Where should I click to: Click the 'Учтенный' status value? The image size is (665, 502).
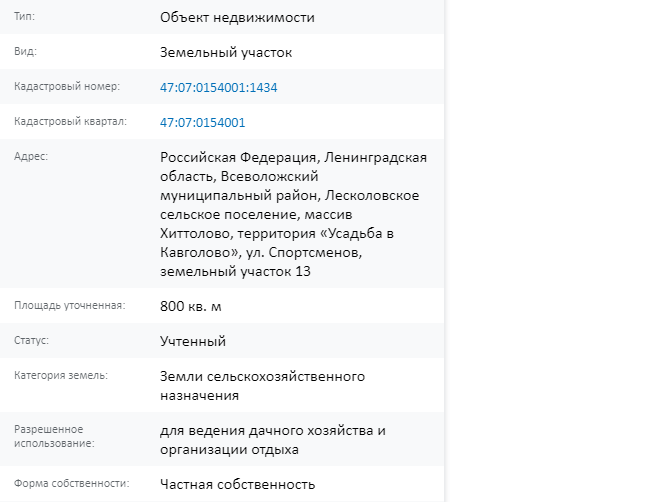click(193, 341)
